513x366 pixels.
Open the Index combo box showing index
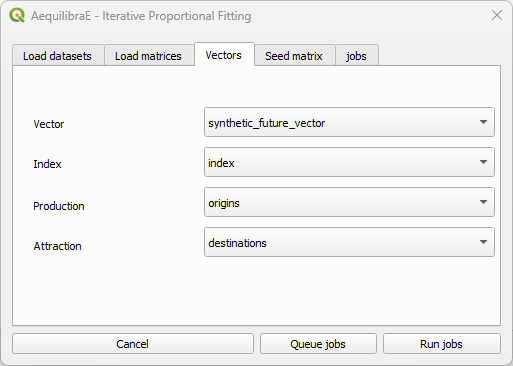(x=349, y=162)
